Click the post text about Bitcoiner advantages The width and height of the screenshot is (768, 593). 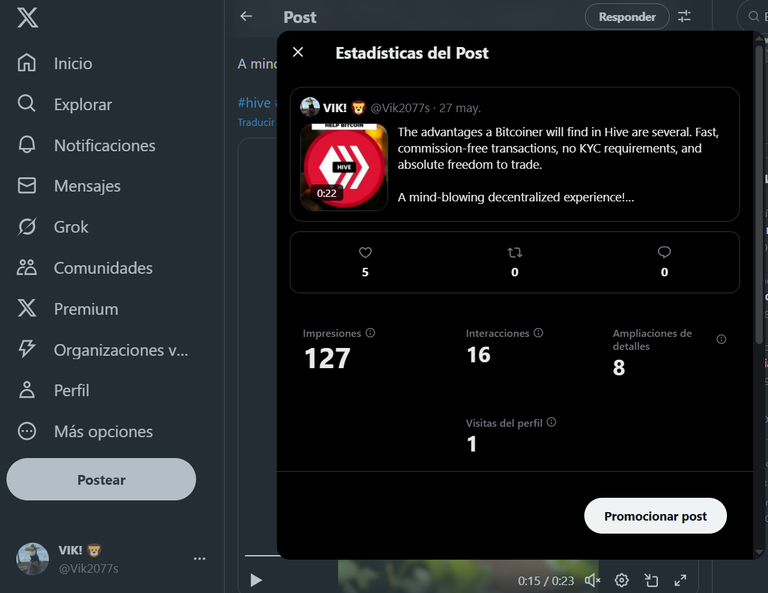tap(558, 165)
